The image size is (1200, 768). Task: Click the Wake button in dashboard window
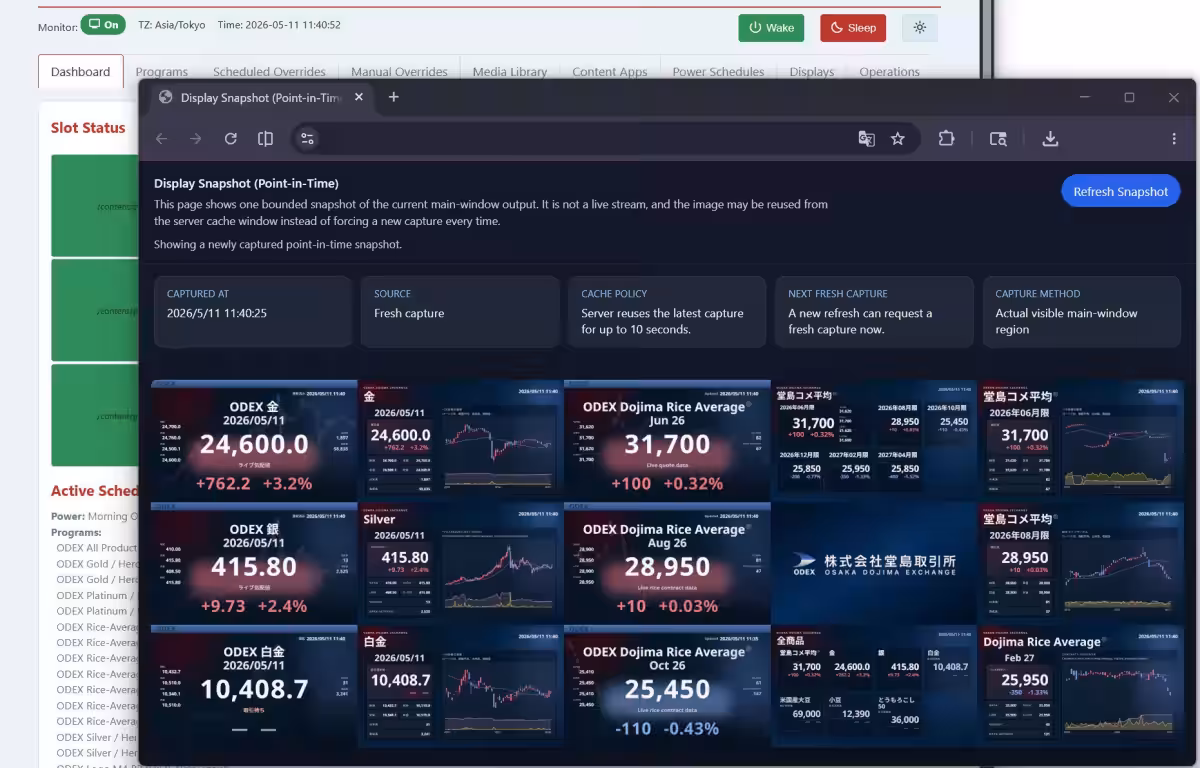(771, 28)
